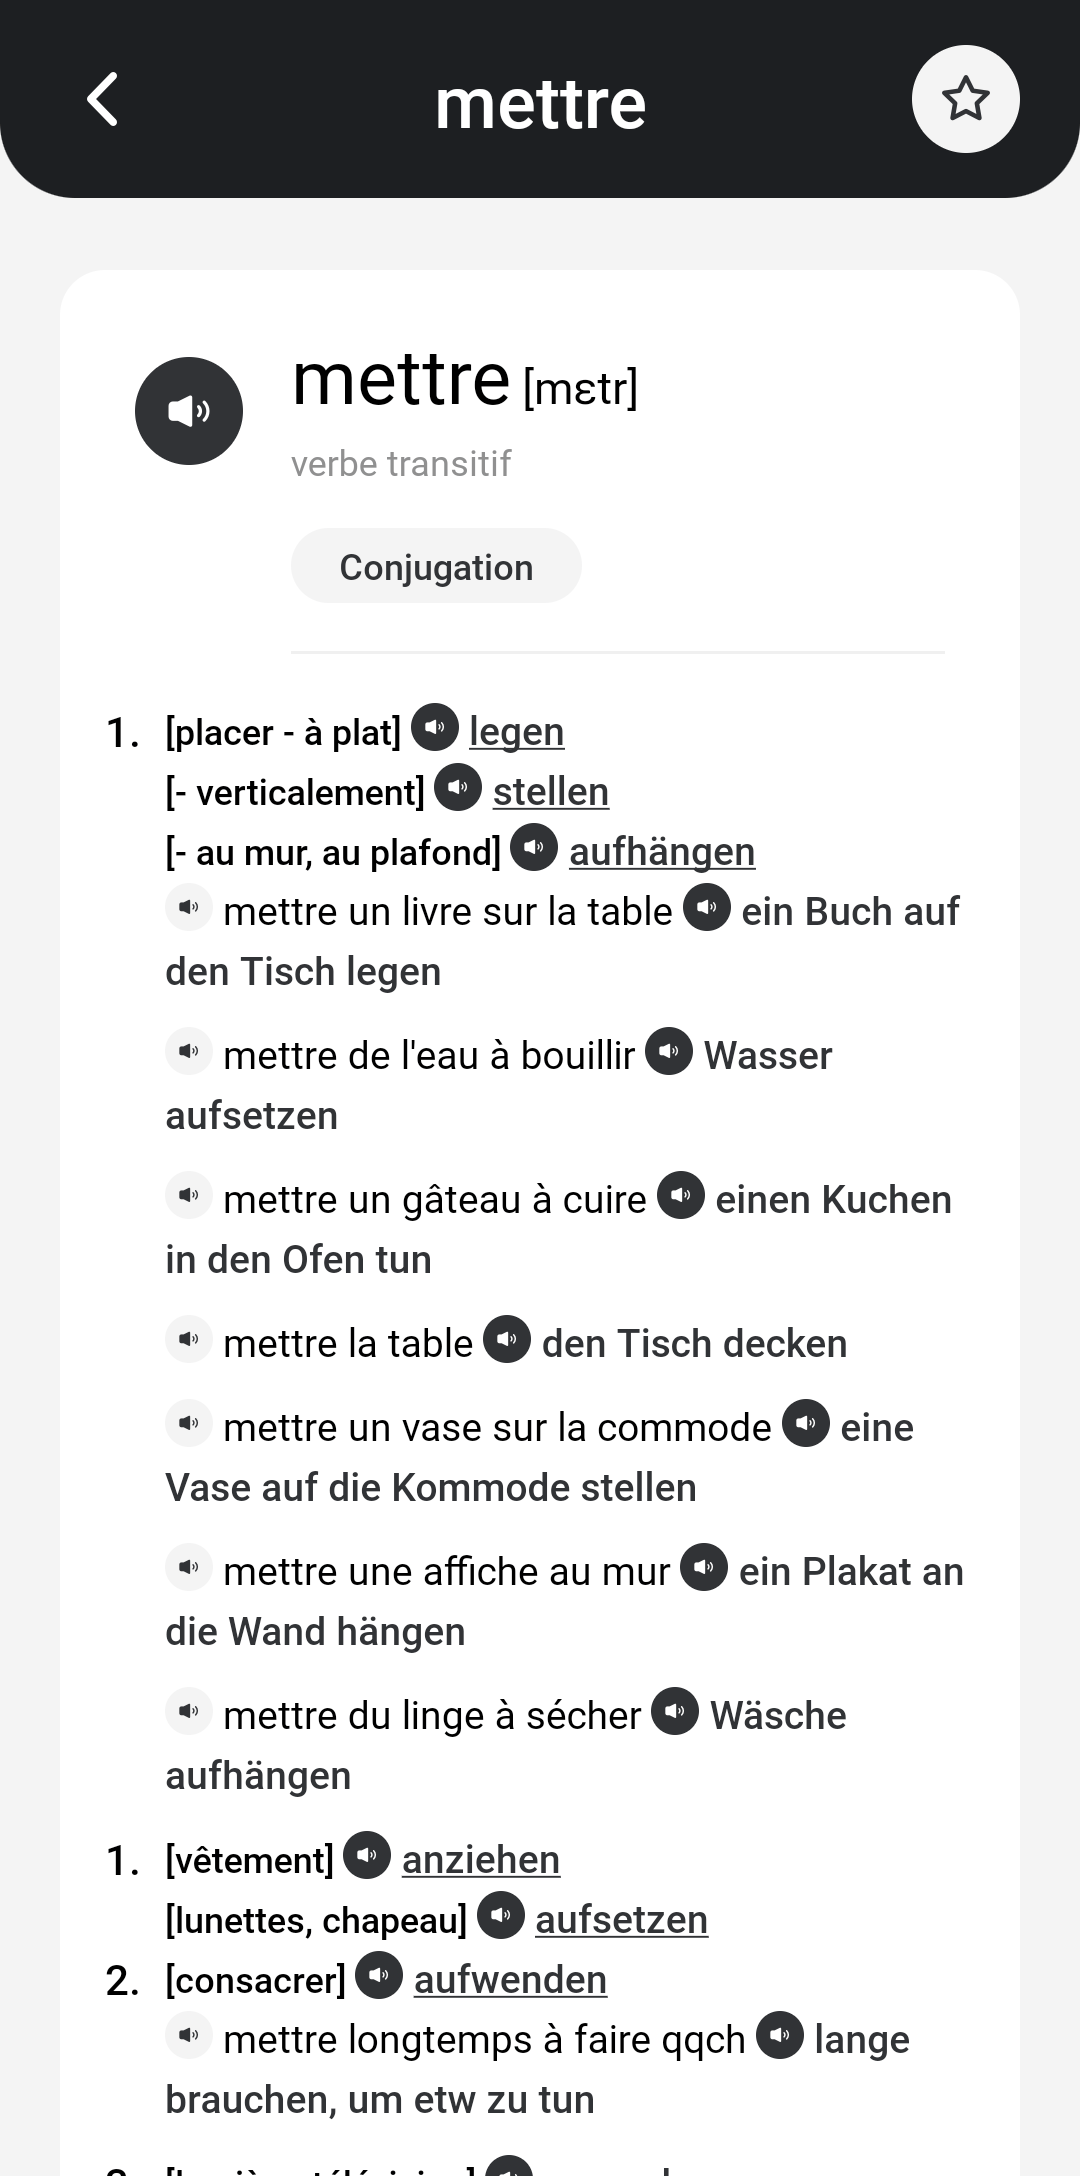Play French audio for 'mettre un livre sur la table'
Image resolution: width=1080 pixels, height=2176 pixels.
pyautogui.click(x=189, y=908)
